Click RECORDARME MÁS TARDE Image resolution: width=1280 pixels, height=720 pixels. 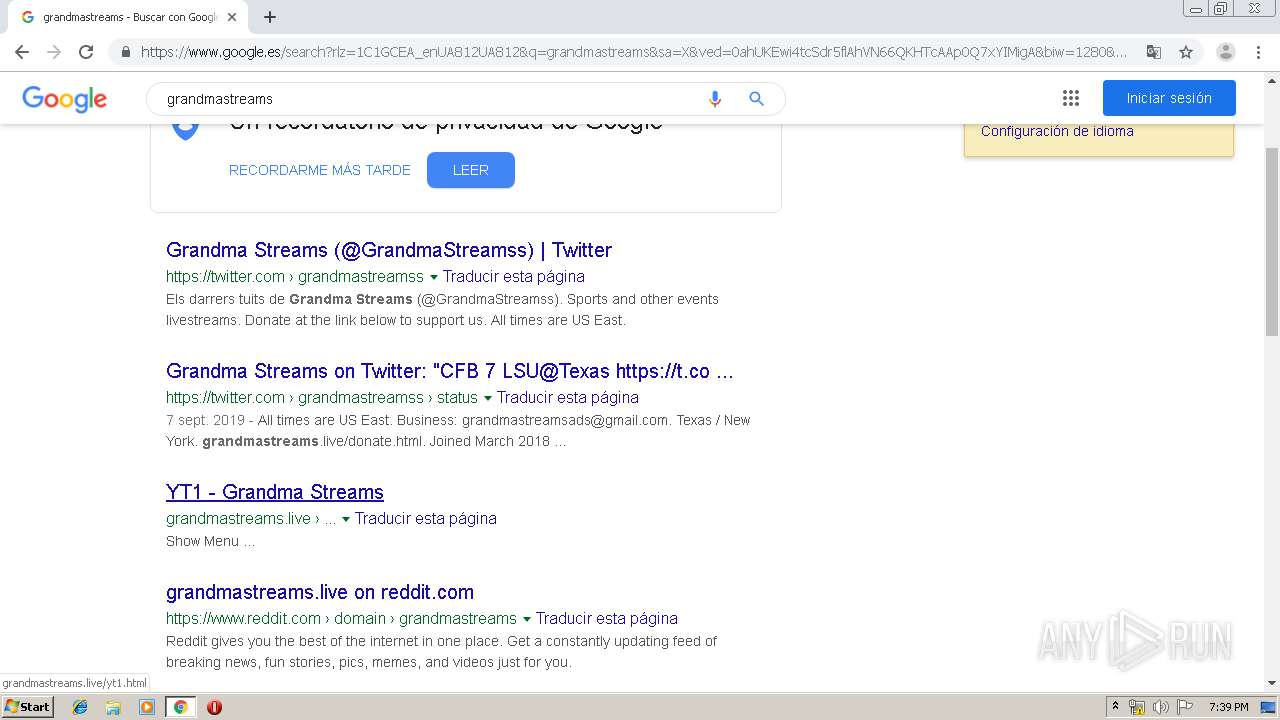(x=320, y=170)
